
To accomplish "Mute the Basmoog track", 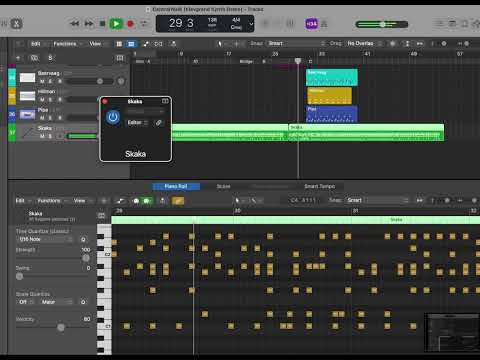I will click(42, 81).
